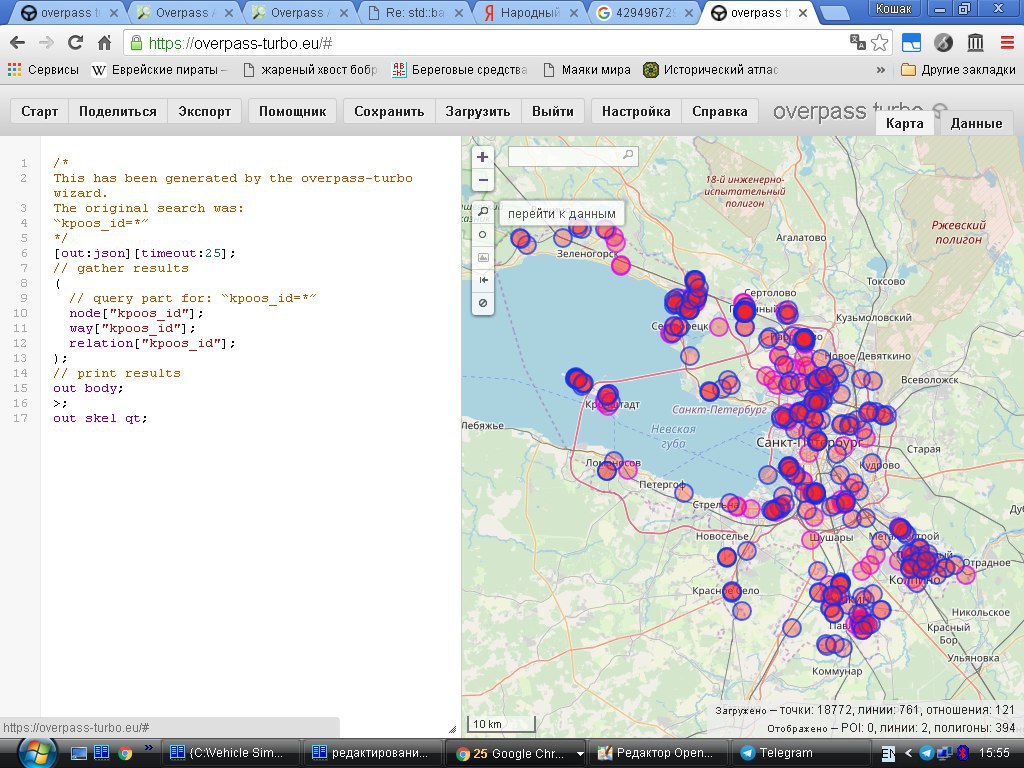Run query with Старт button
The width and height of the screenshot is (1024, 768).
(x=39, y=111)
